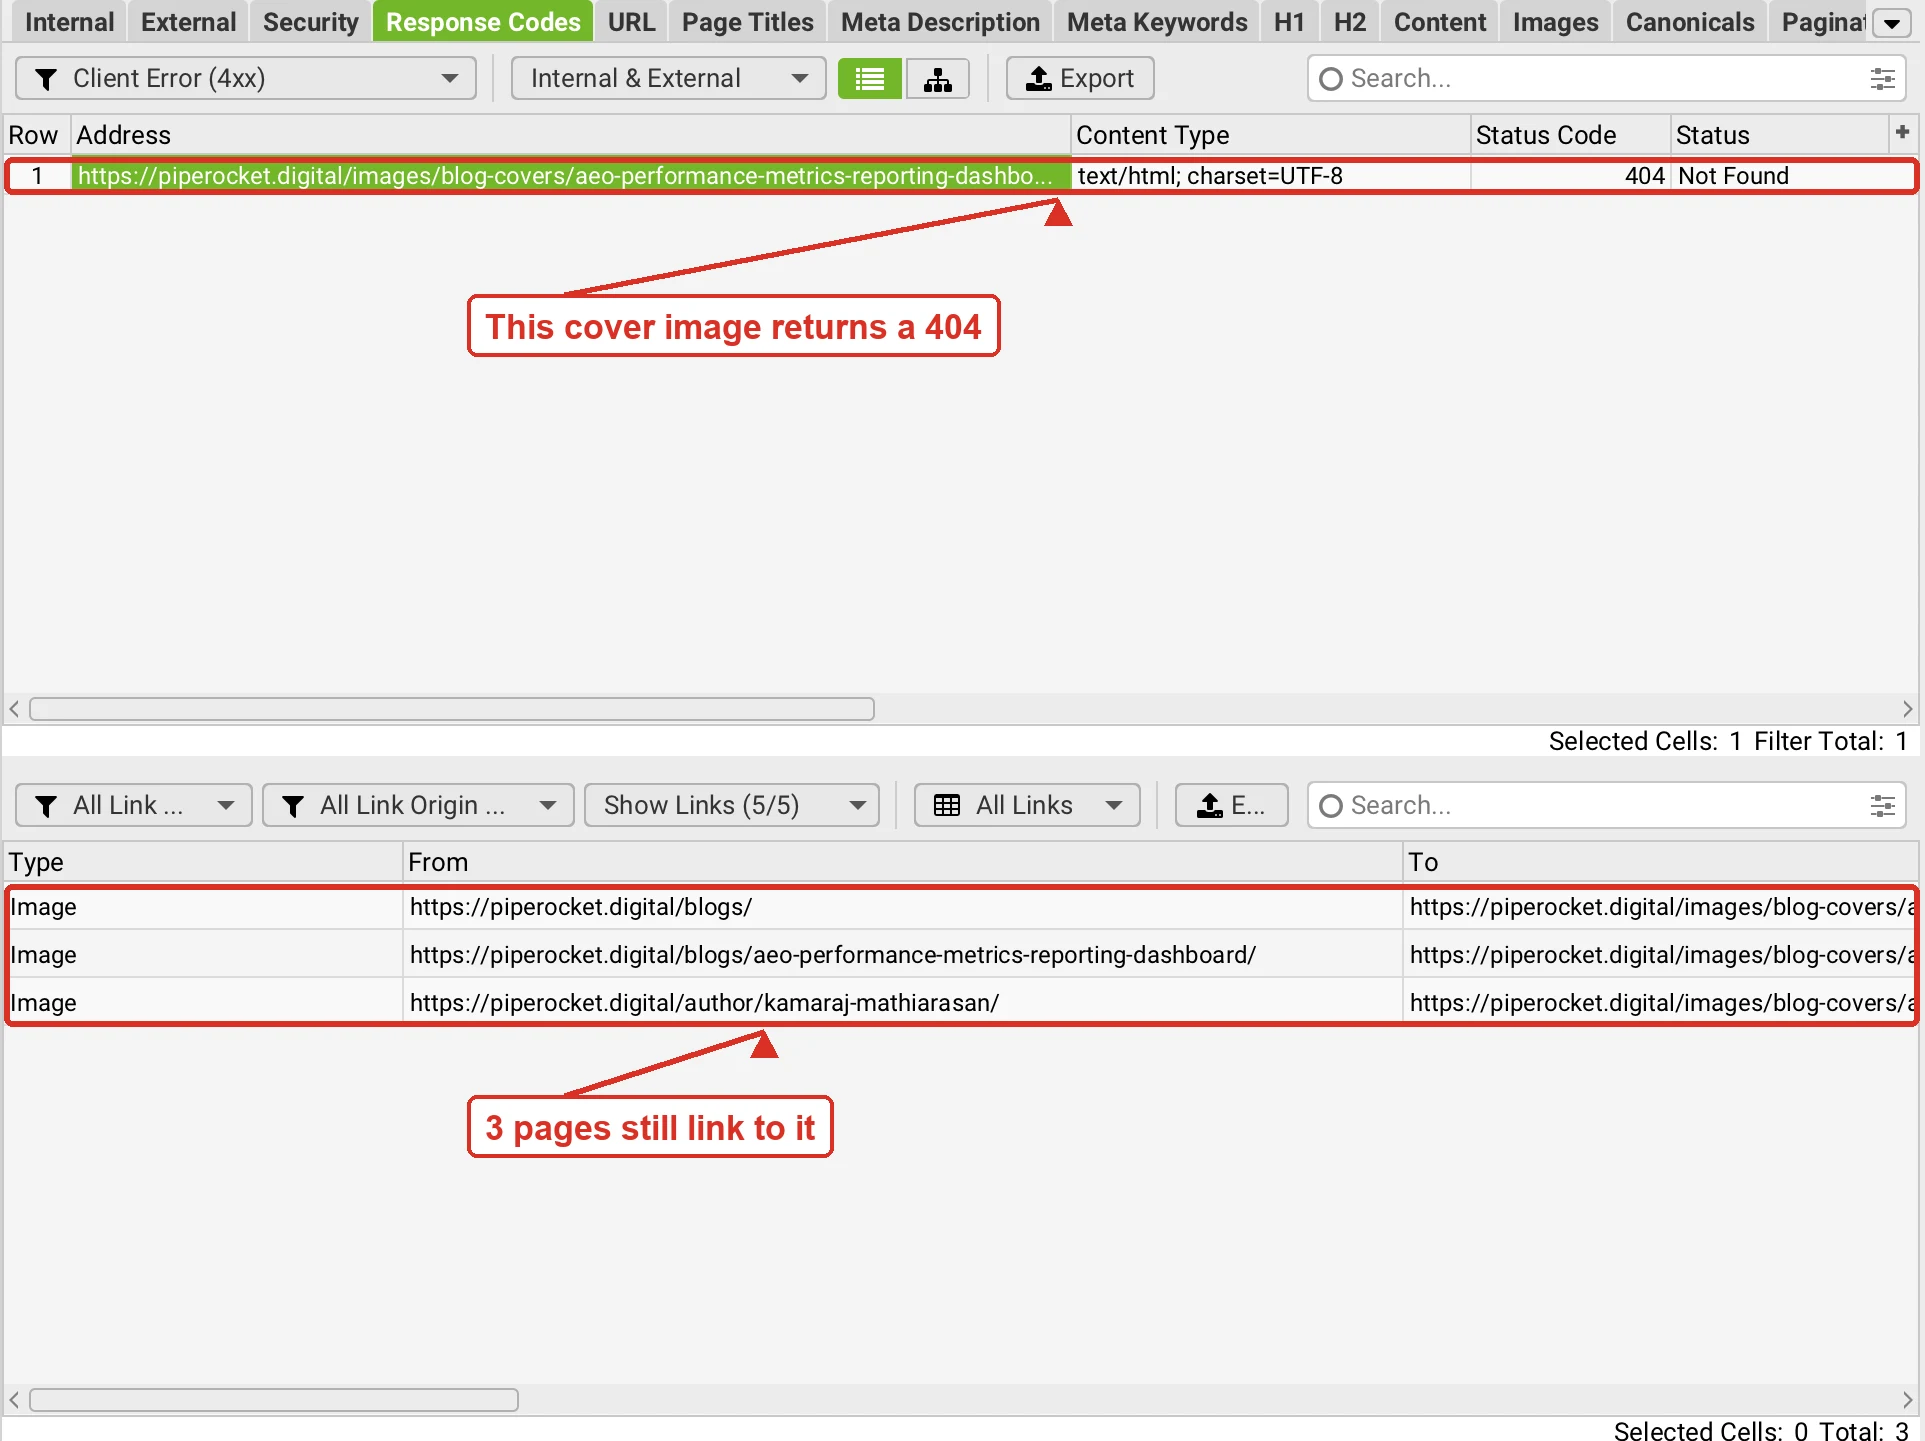
Task: Open Show Links (5/5) dropdown
Action: coord(732,805)
